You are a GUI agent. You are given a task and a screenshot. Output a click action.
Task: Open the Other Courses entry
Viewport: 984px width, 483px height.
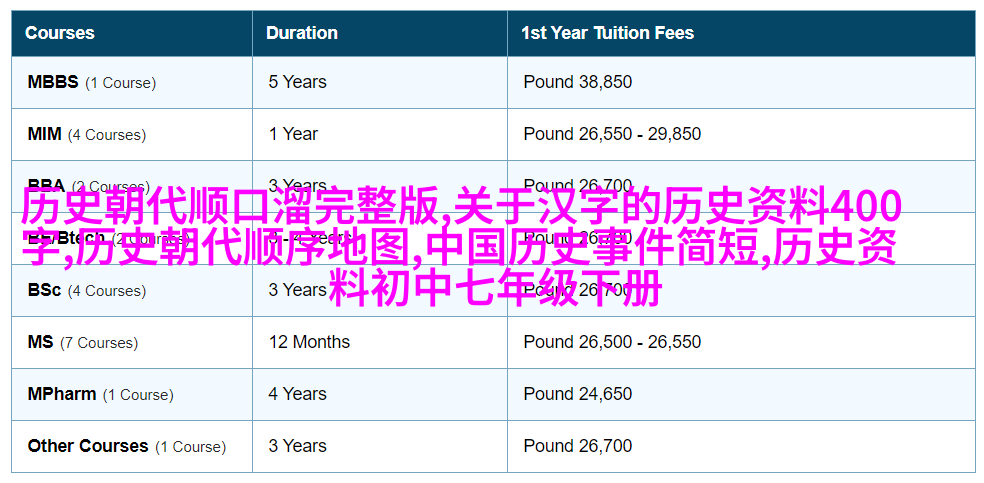tap(88, 446)
